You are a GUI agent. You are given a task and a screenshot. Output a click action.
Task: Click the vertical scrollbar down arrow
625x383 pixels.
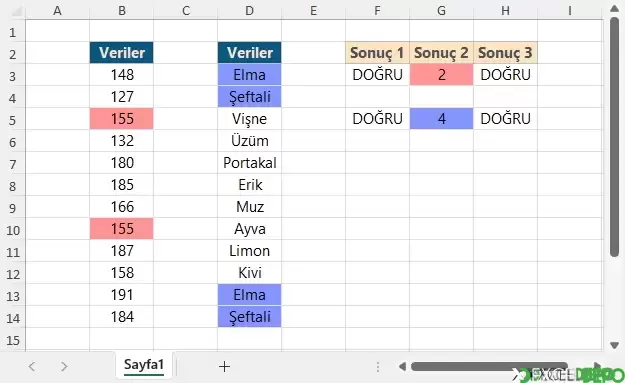[x=614, y=345]
